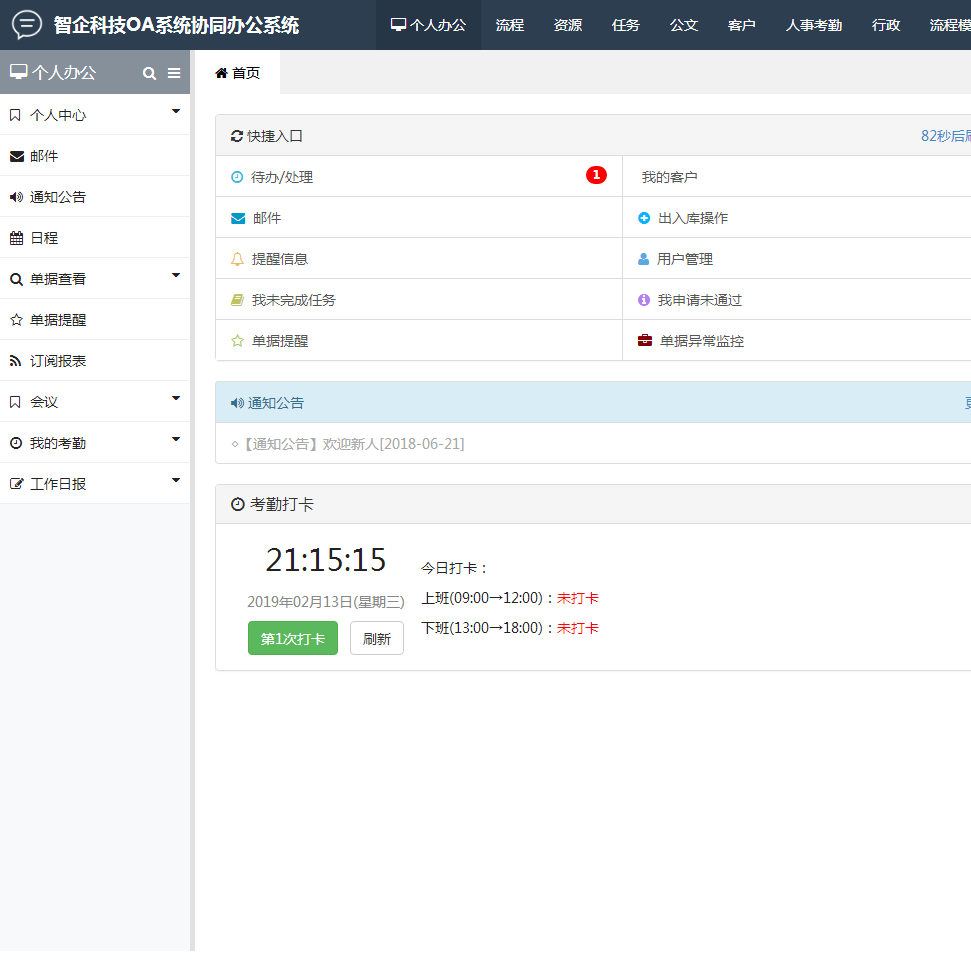Expand the 单据查看 dropdown arrow
Viewport: 971px width, 971px height.
[176, 275]
